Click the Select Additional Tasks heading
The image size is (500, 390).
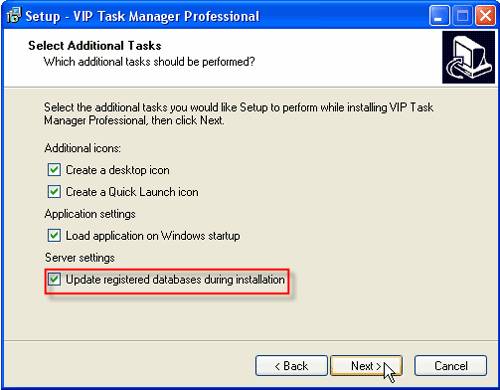pyautogui.click(x=95, y=46)
